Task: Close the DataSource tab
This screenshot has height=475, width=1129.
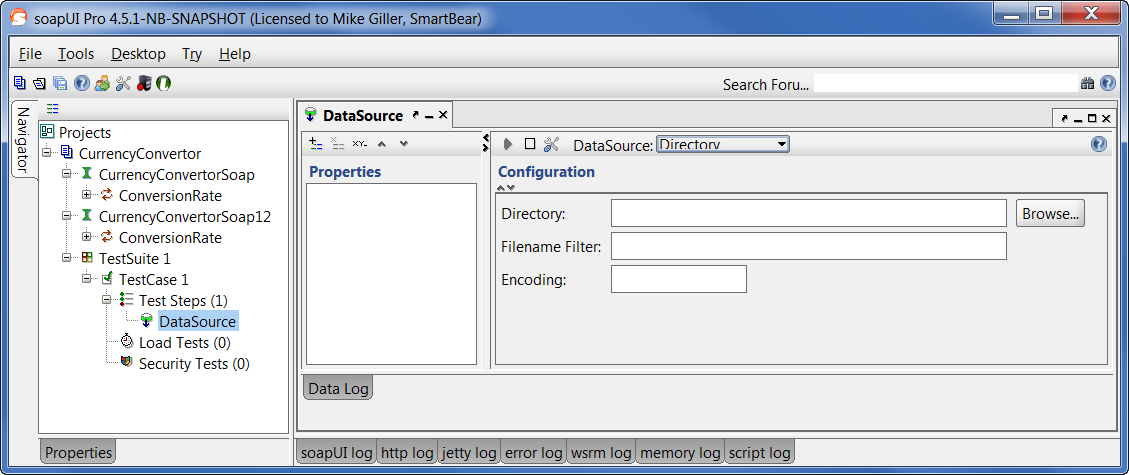Action: (x=443, y=115)
